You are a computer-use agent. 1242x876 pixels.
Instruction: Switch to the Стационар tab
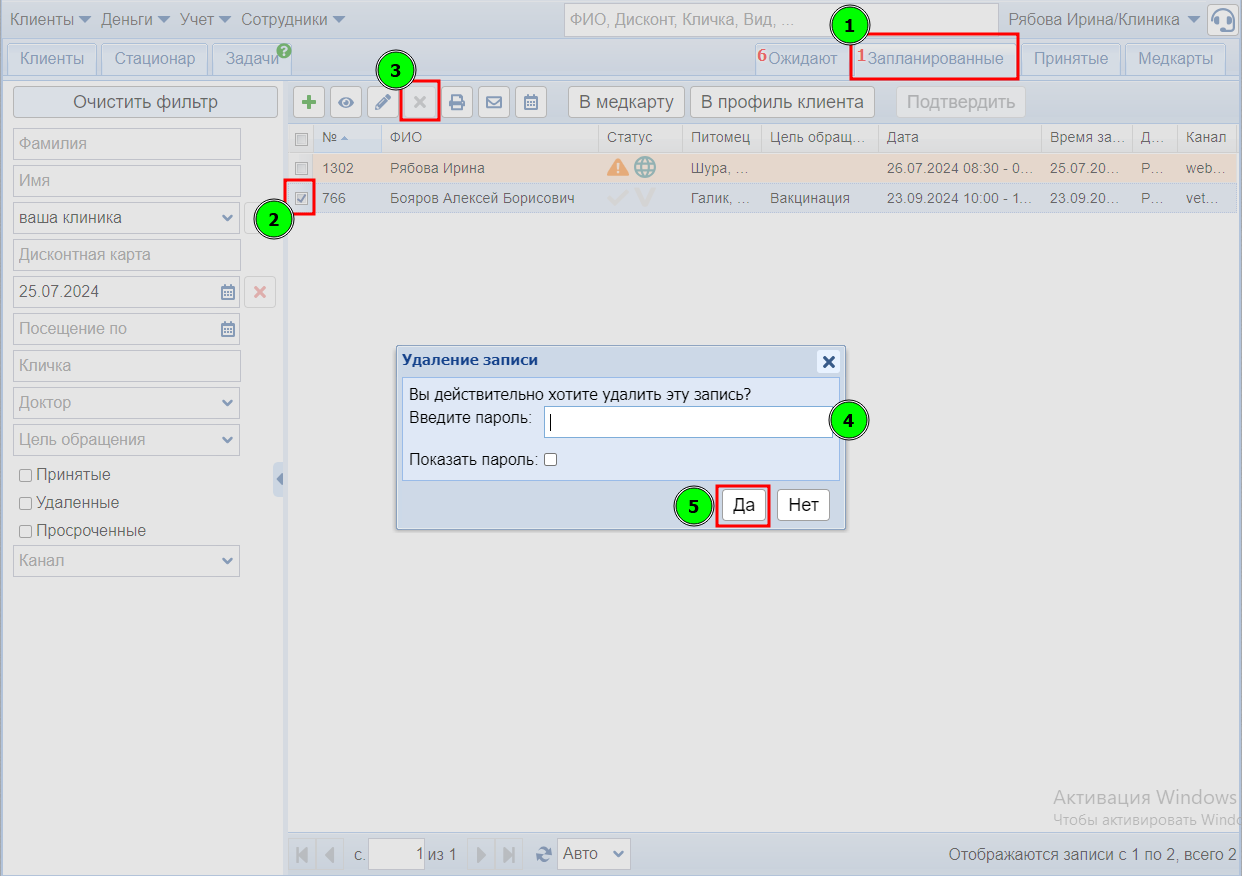[x=154, y=59]
